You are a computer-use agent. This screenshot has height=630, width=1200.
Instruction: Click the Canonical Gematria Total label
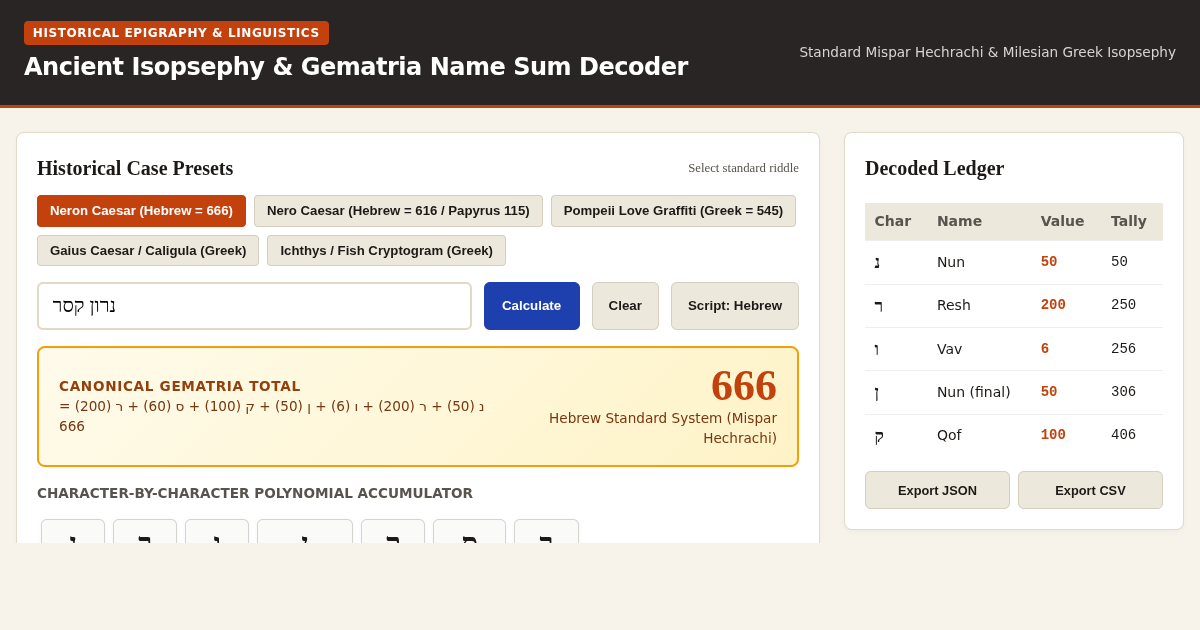click(180, 386)
